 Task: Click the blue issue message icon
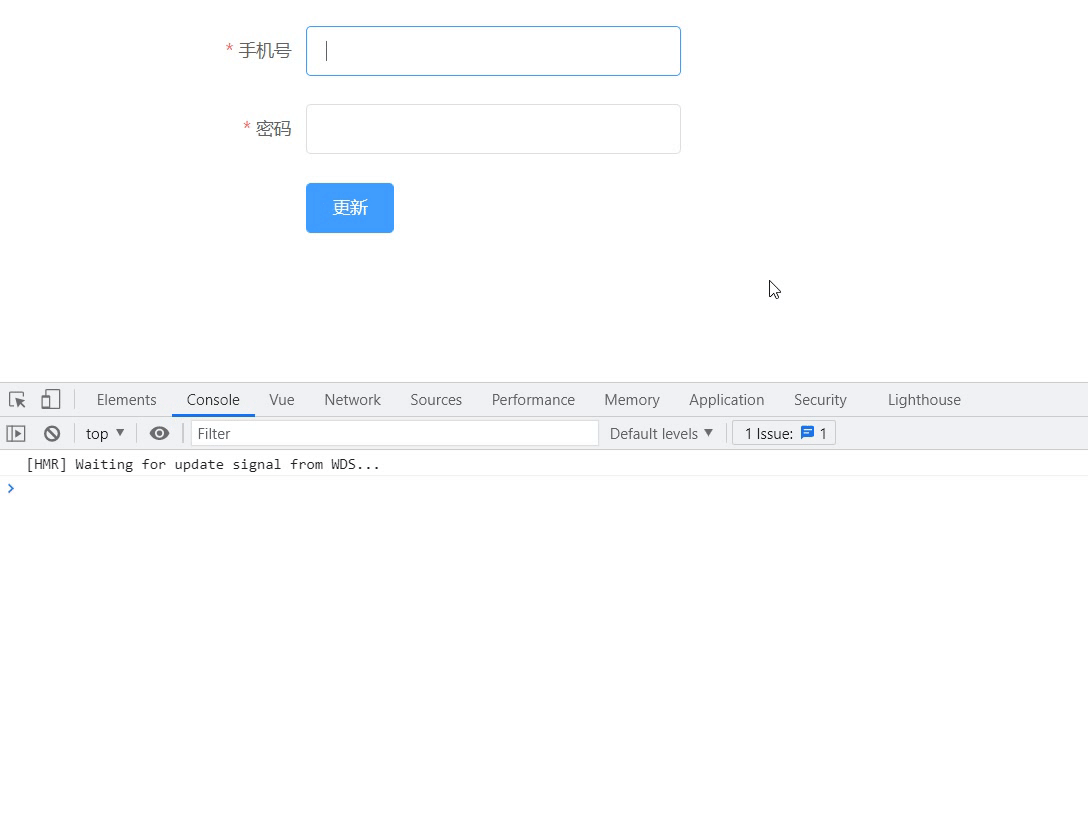pyautogui.click(x=808, y=433)
